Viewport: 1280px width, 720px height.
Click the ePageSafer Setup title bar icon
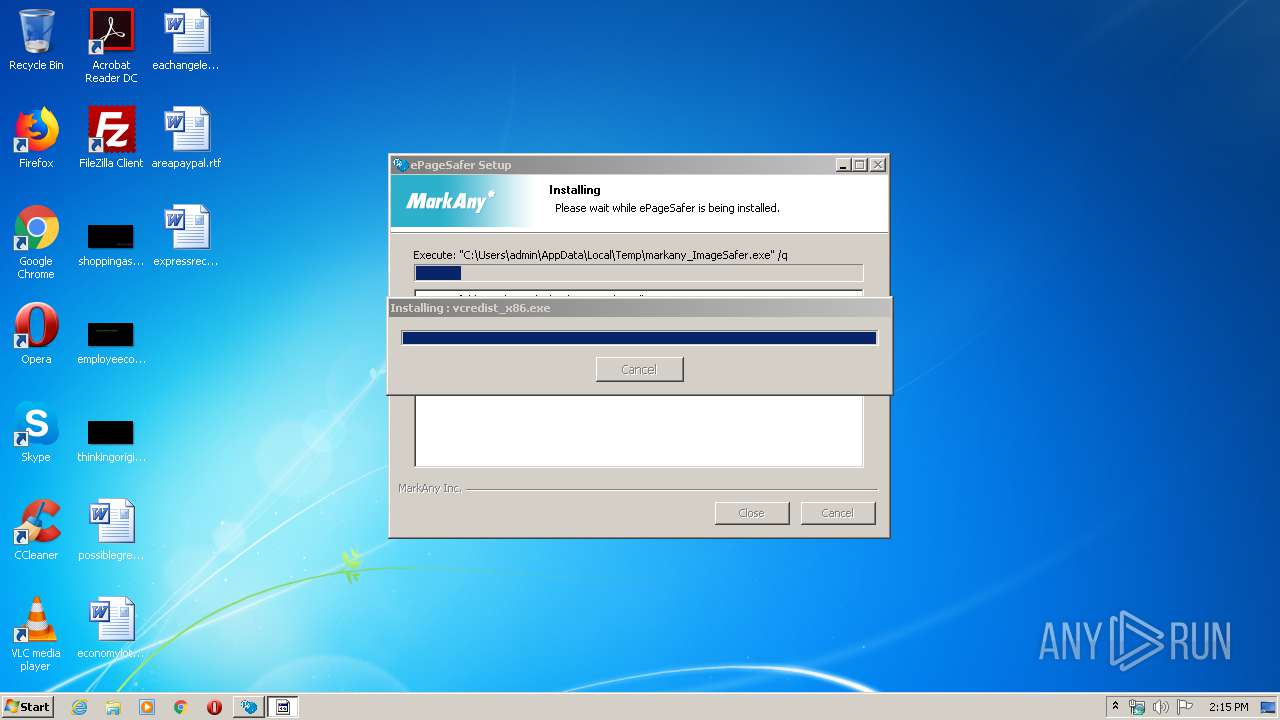click(x=401, y=165)
